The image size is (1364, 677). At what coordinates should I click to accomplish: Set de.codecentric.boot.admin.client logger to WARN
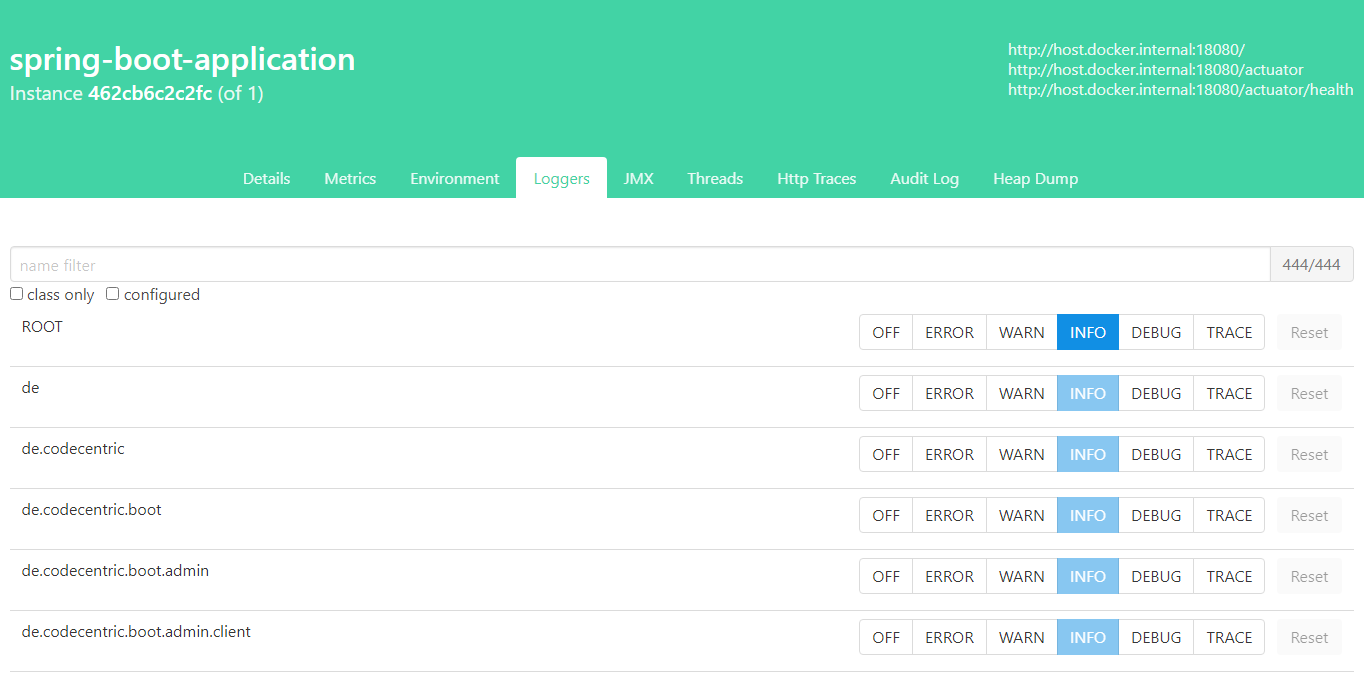point(1022,637)
